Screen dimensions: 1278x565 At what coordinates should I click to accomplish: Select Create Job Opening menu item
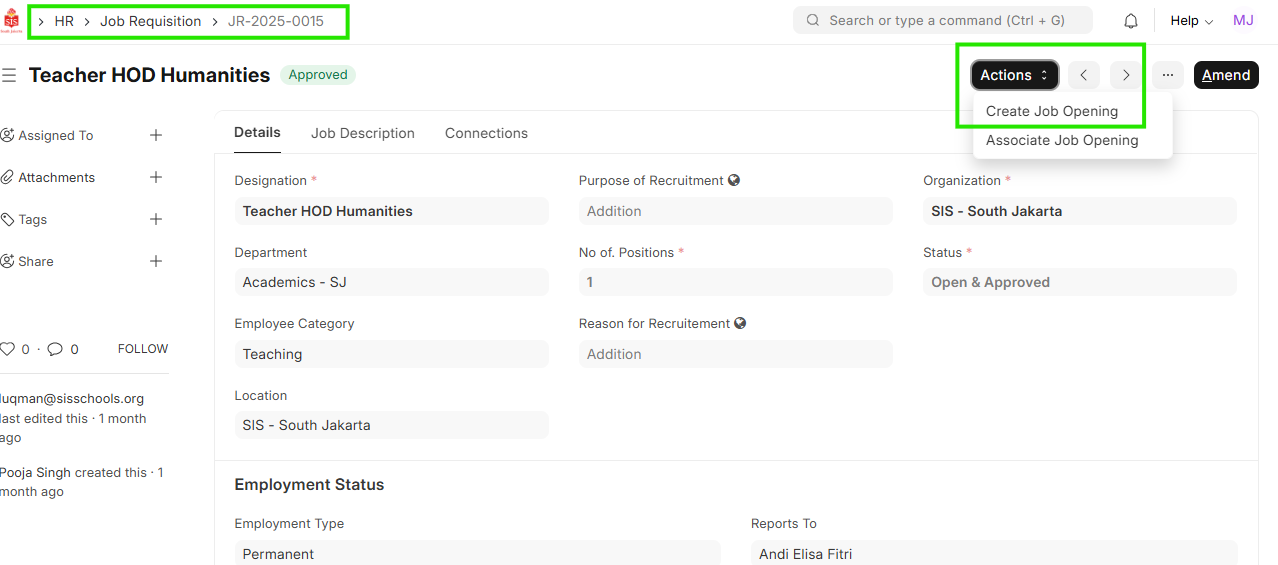tap(1052, 111)
